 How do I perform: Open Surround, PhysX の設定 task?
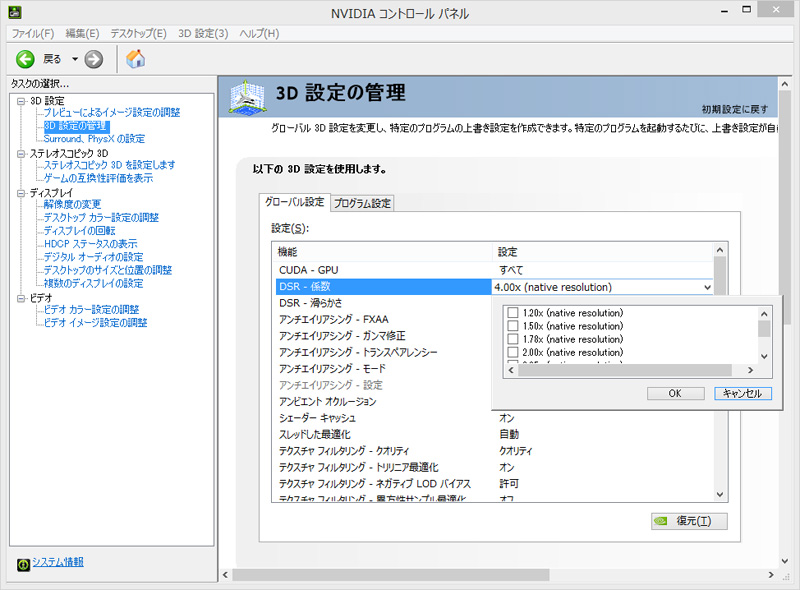click(94, 139)
